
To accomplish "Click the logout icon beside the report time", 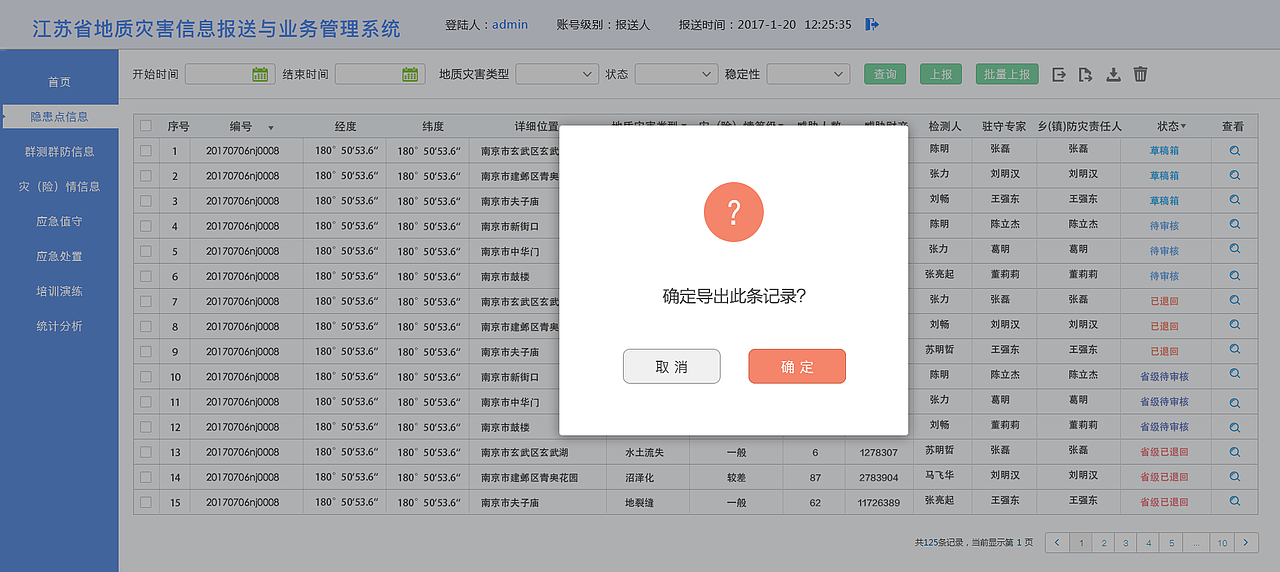I will (x=872, y=24).
